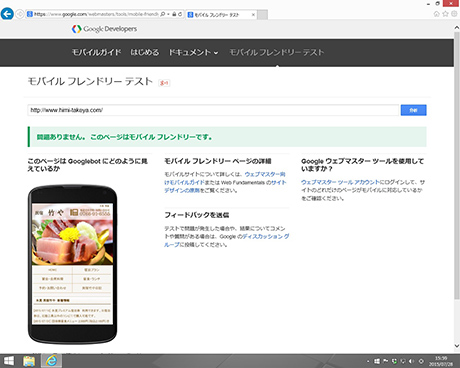Click the search magnifier in address bar
Viewport: 460px width, 368px height.
tap(163, 14)
